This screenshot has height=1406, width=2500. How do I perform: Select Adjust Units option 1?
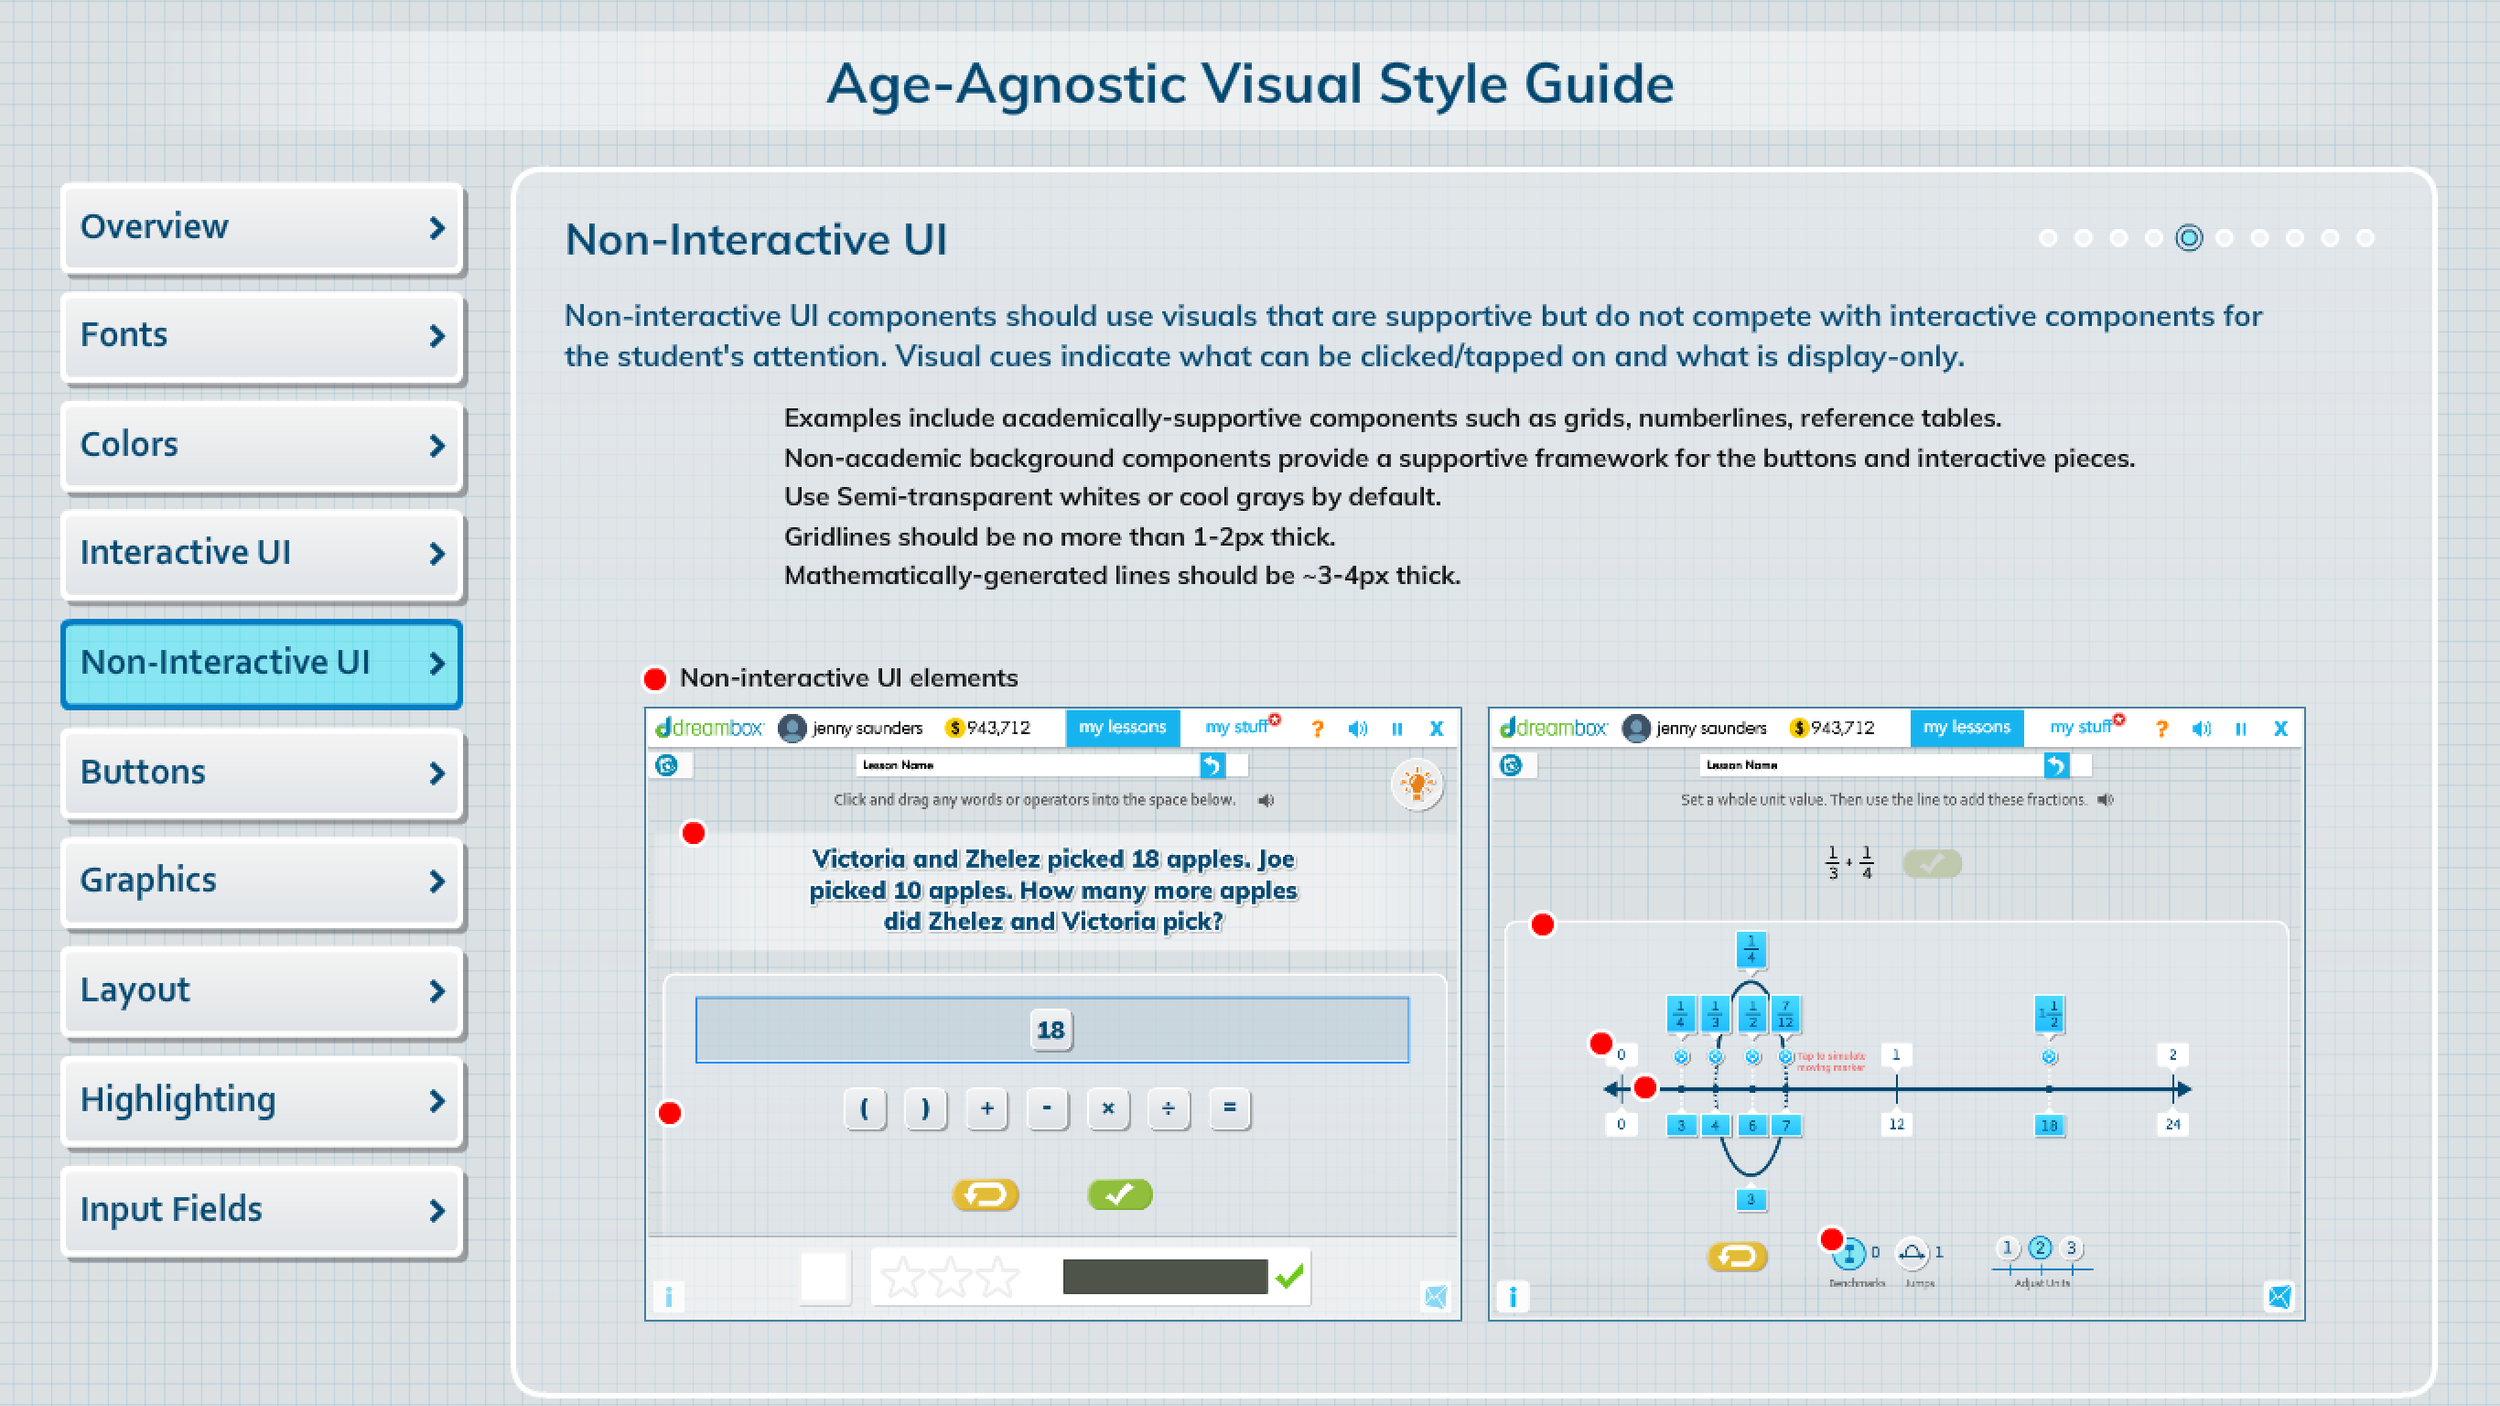(2007, 1248)
